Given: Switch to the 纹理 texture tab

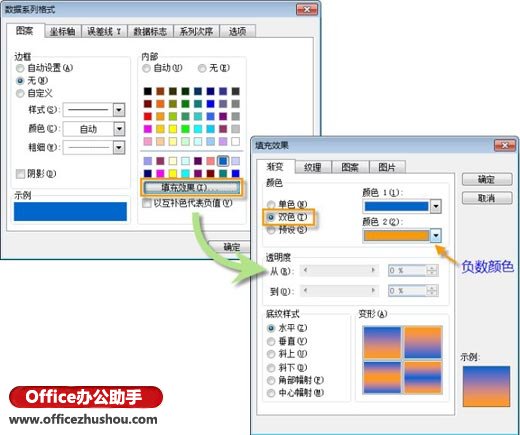Looking at the screenshot, I should pyautogui.click(x=313, y=167).
